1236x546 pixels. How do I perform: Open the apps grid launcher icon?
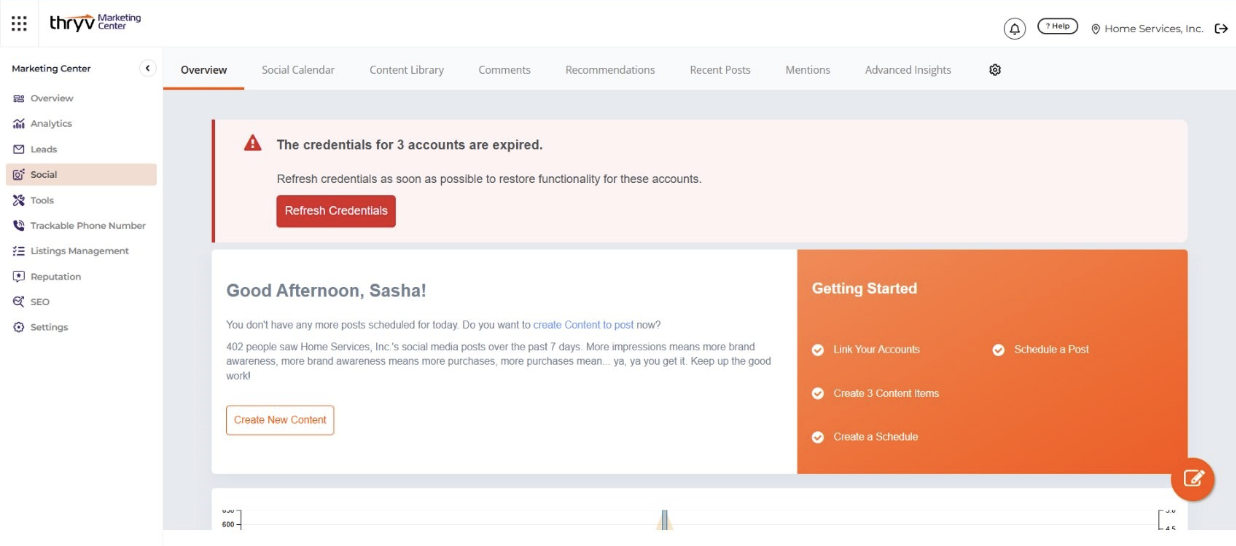point(19,23)
